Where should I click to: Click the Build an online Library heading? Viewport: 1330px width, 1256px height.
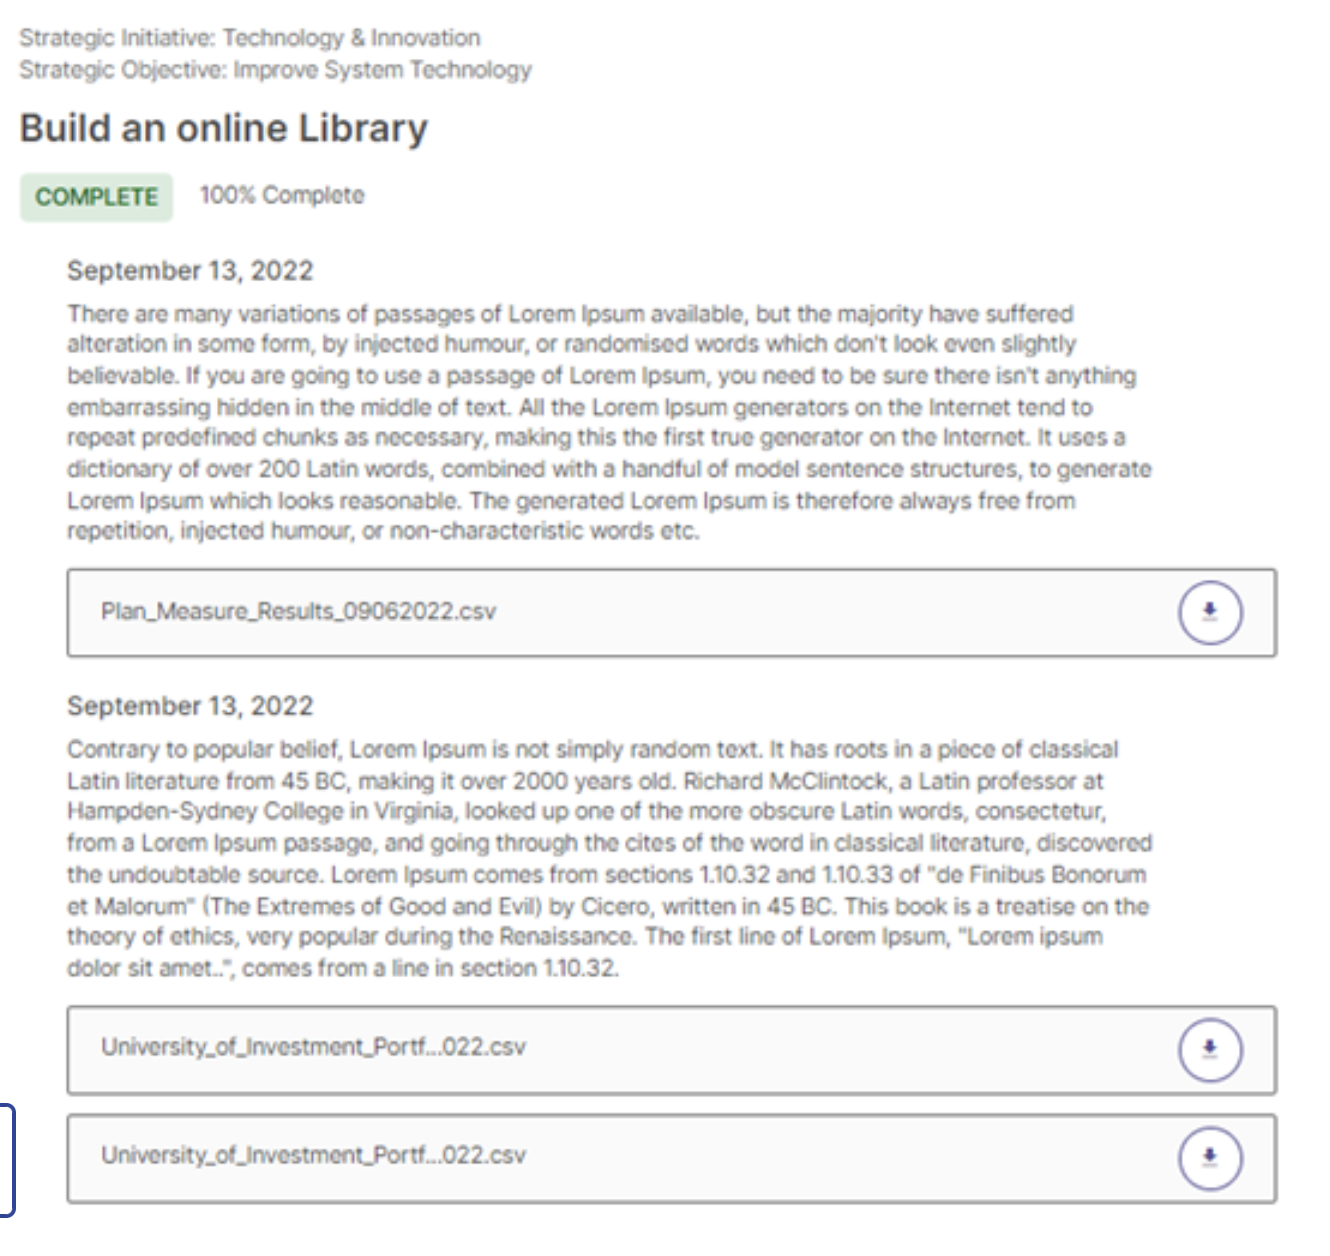click(x=224, y=129)
